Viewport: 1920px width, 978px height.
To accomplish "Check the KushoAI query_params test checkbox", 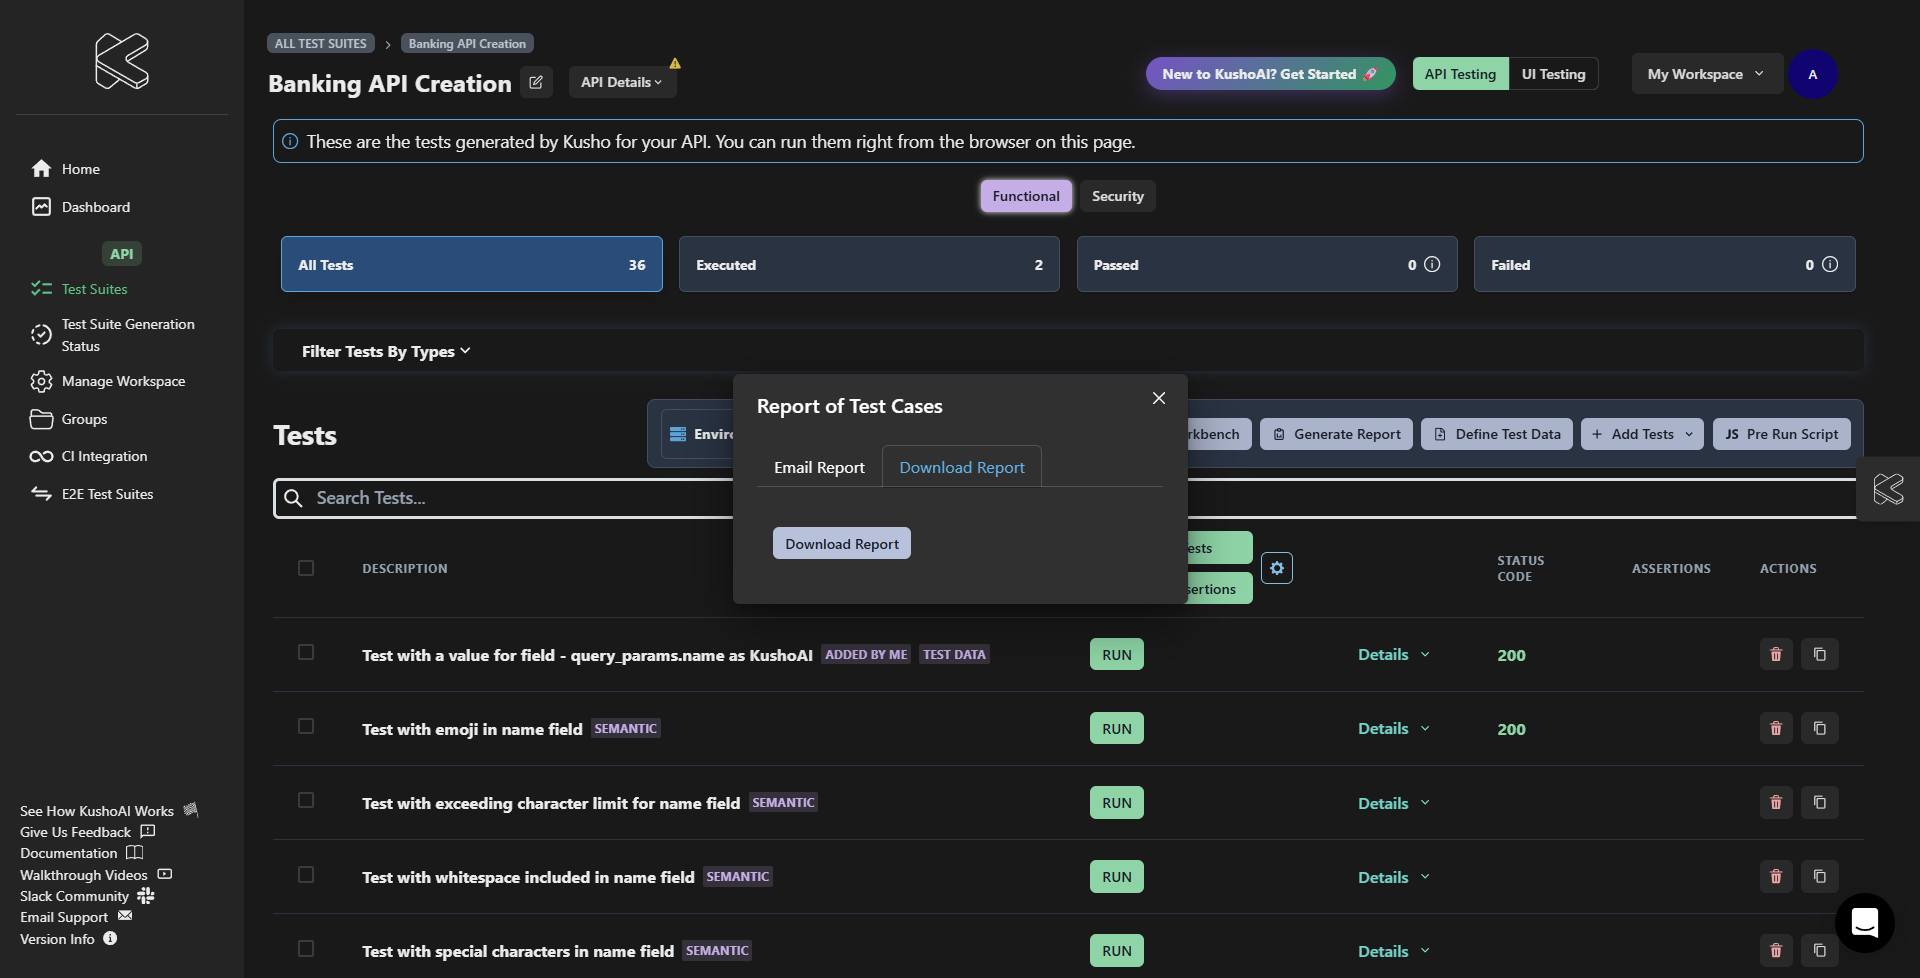I will click(x=306, y=652).
